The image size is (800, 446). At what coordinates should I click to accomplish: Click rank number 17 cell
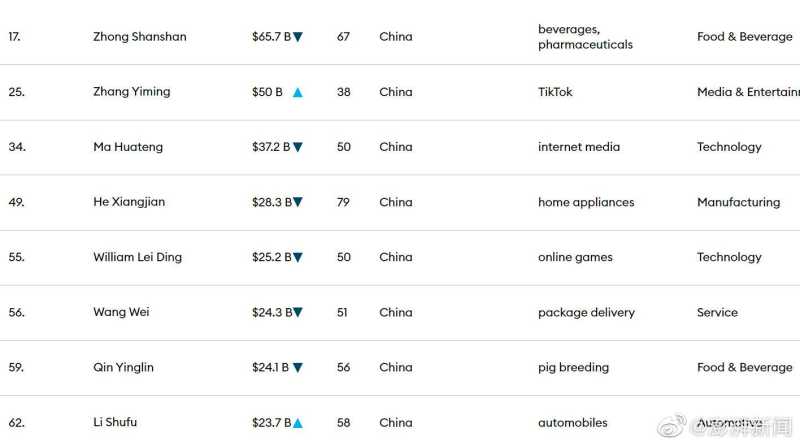point(14,37)
